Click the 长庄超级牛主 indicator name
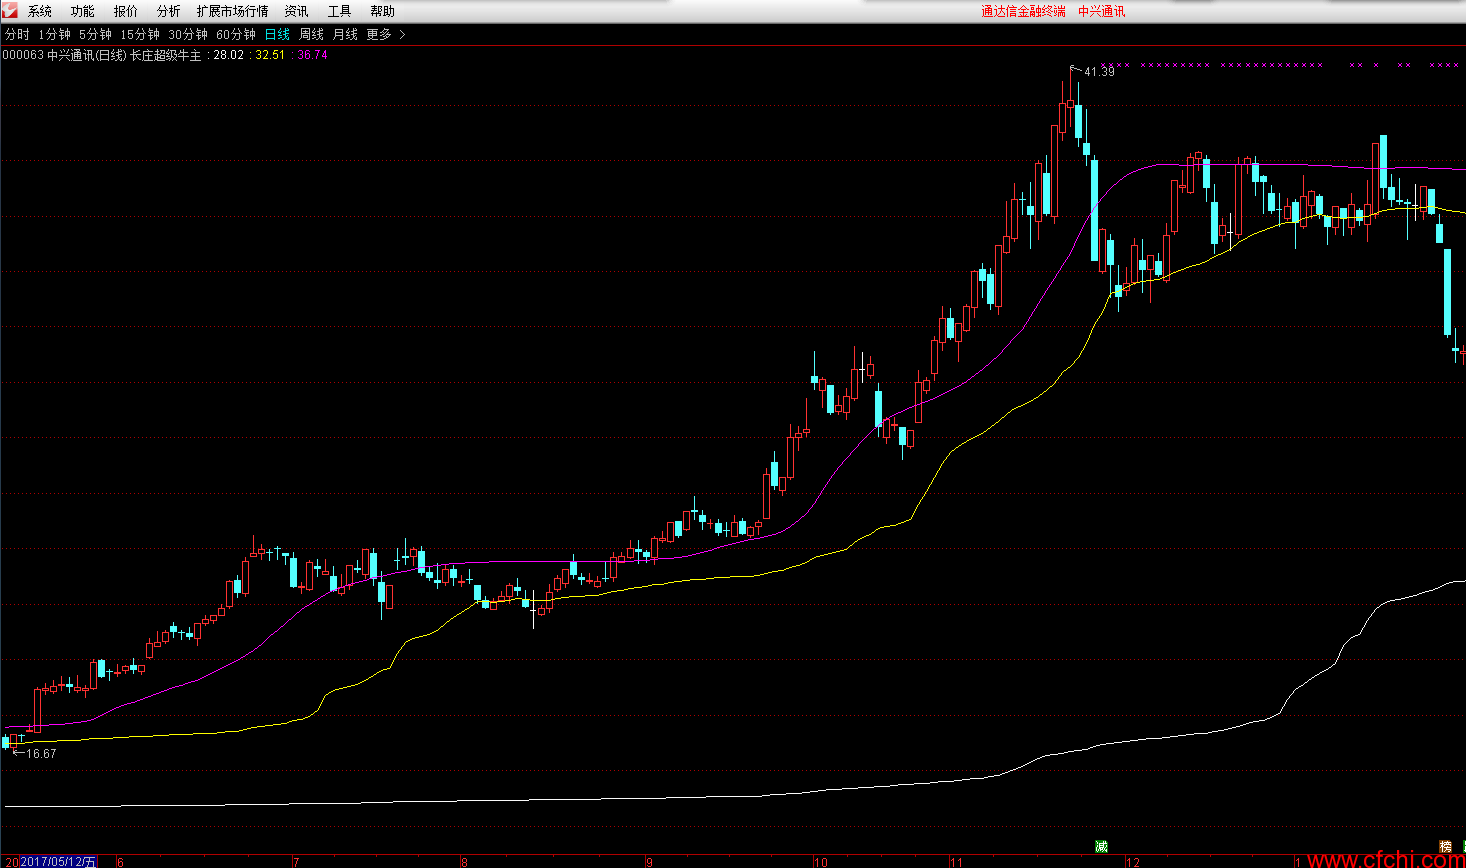The height and width of the screenshot is (868, 1466). point(166,55)
